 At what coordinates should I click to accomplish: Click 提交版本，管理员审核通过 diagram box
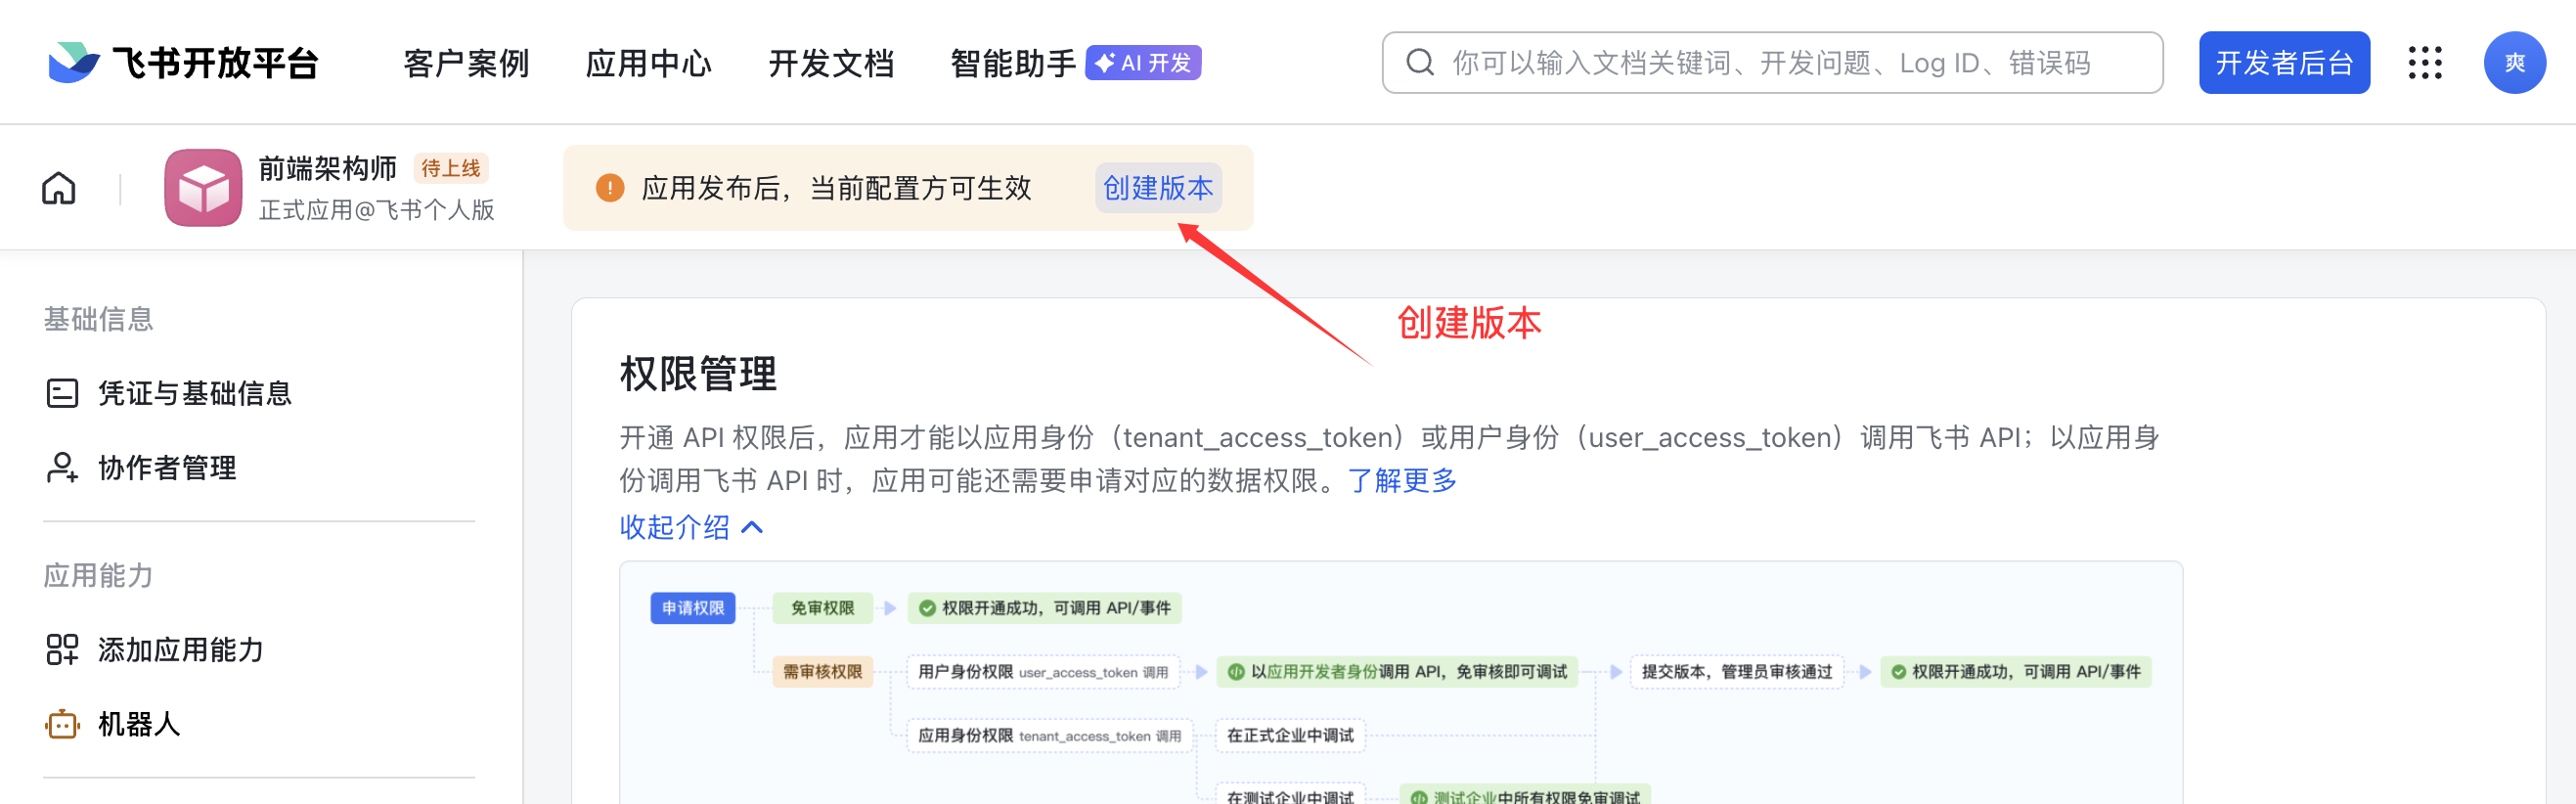click(1737, 672)
